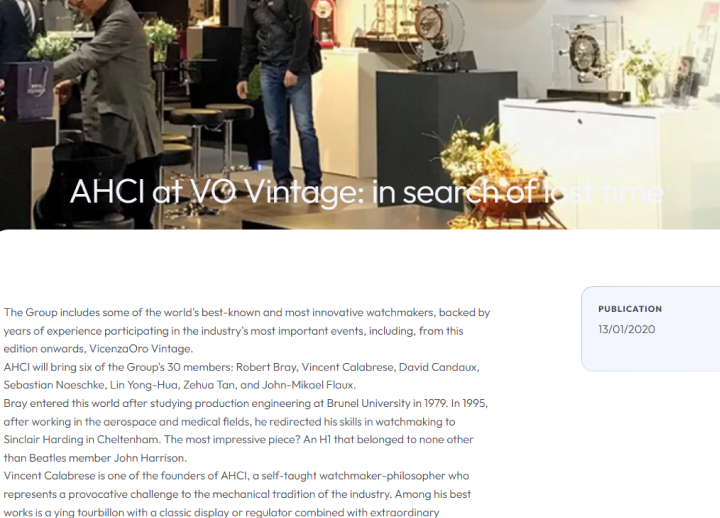720x518 pixels.
Task: Click the article title 'AHCI at VO Vintage'
Action: 217,192
